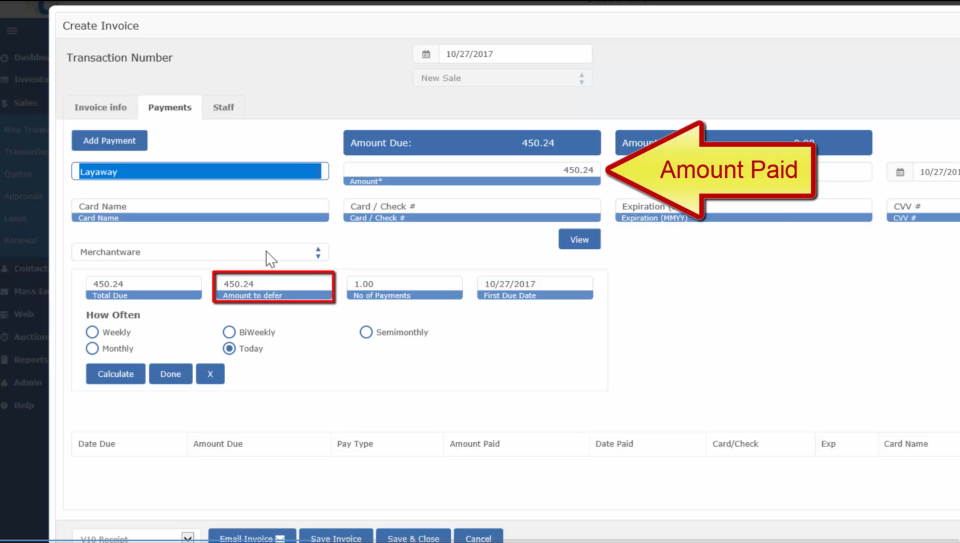
Task: Open the New Sale dropdown
Action: point(502,78)
